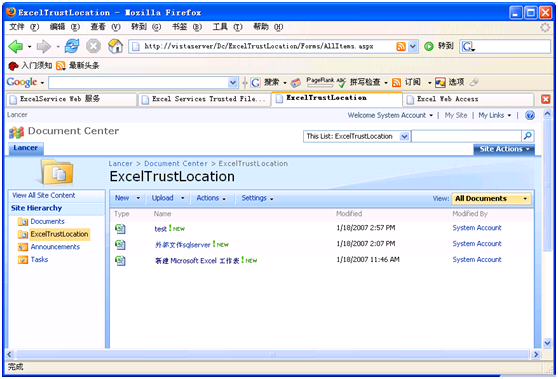Click the Excel icon for Microsoft Excel worksheet row

pos(120,260)
